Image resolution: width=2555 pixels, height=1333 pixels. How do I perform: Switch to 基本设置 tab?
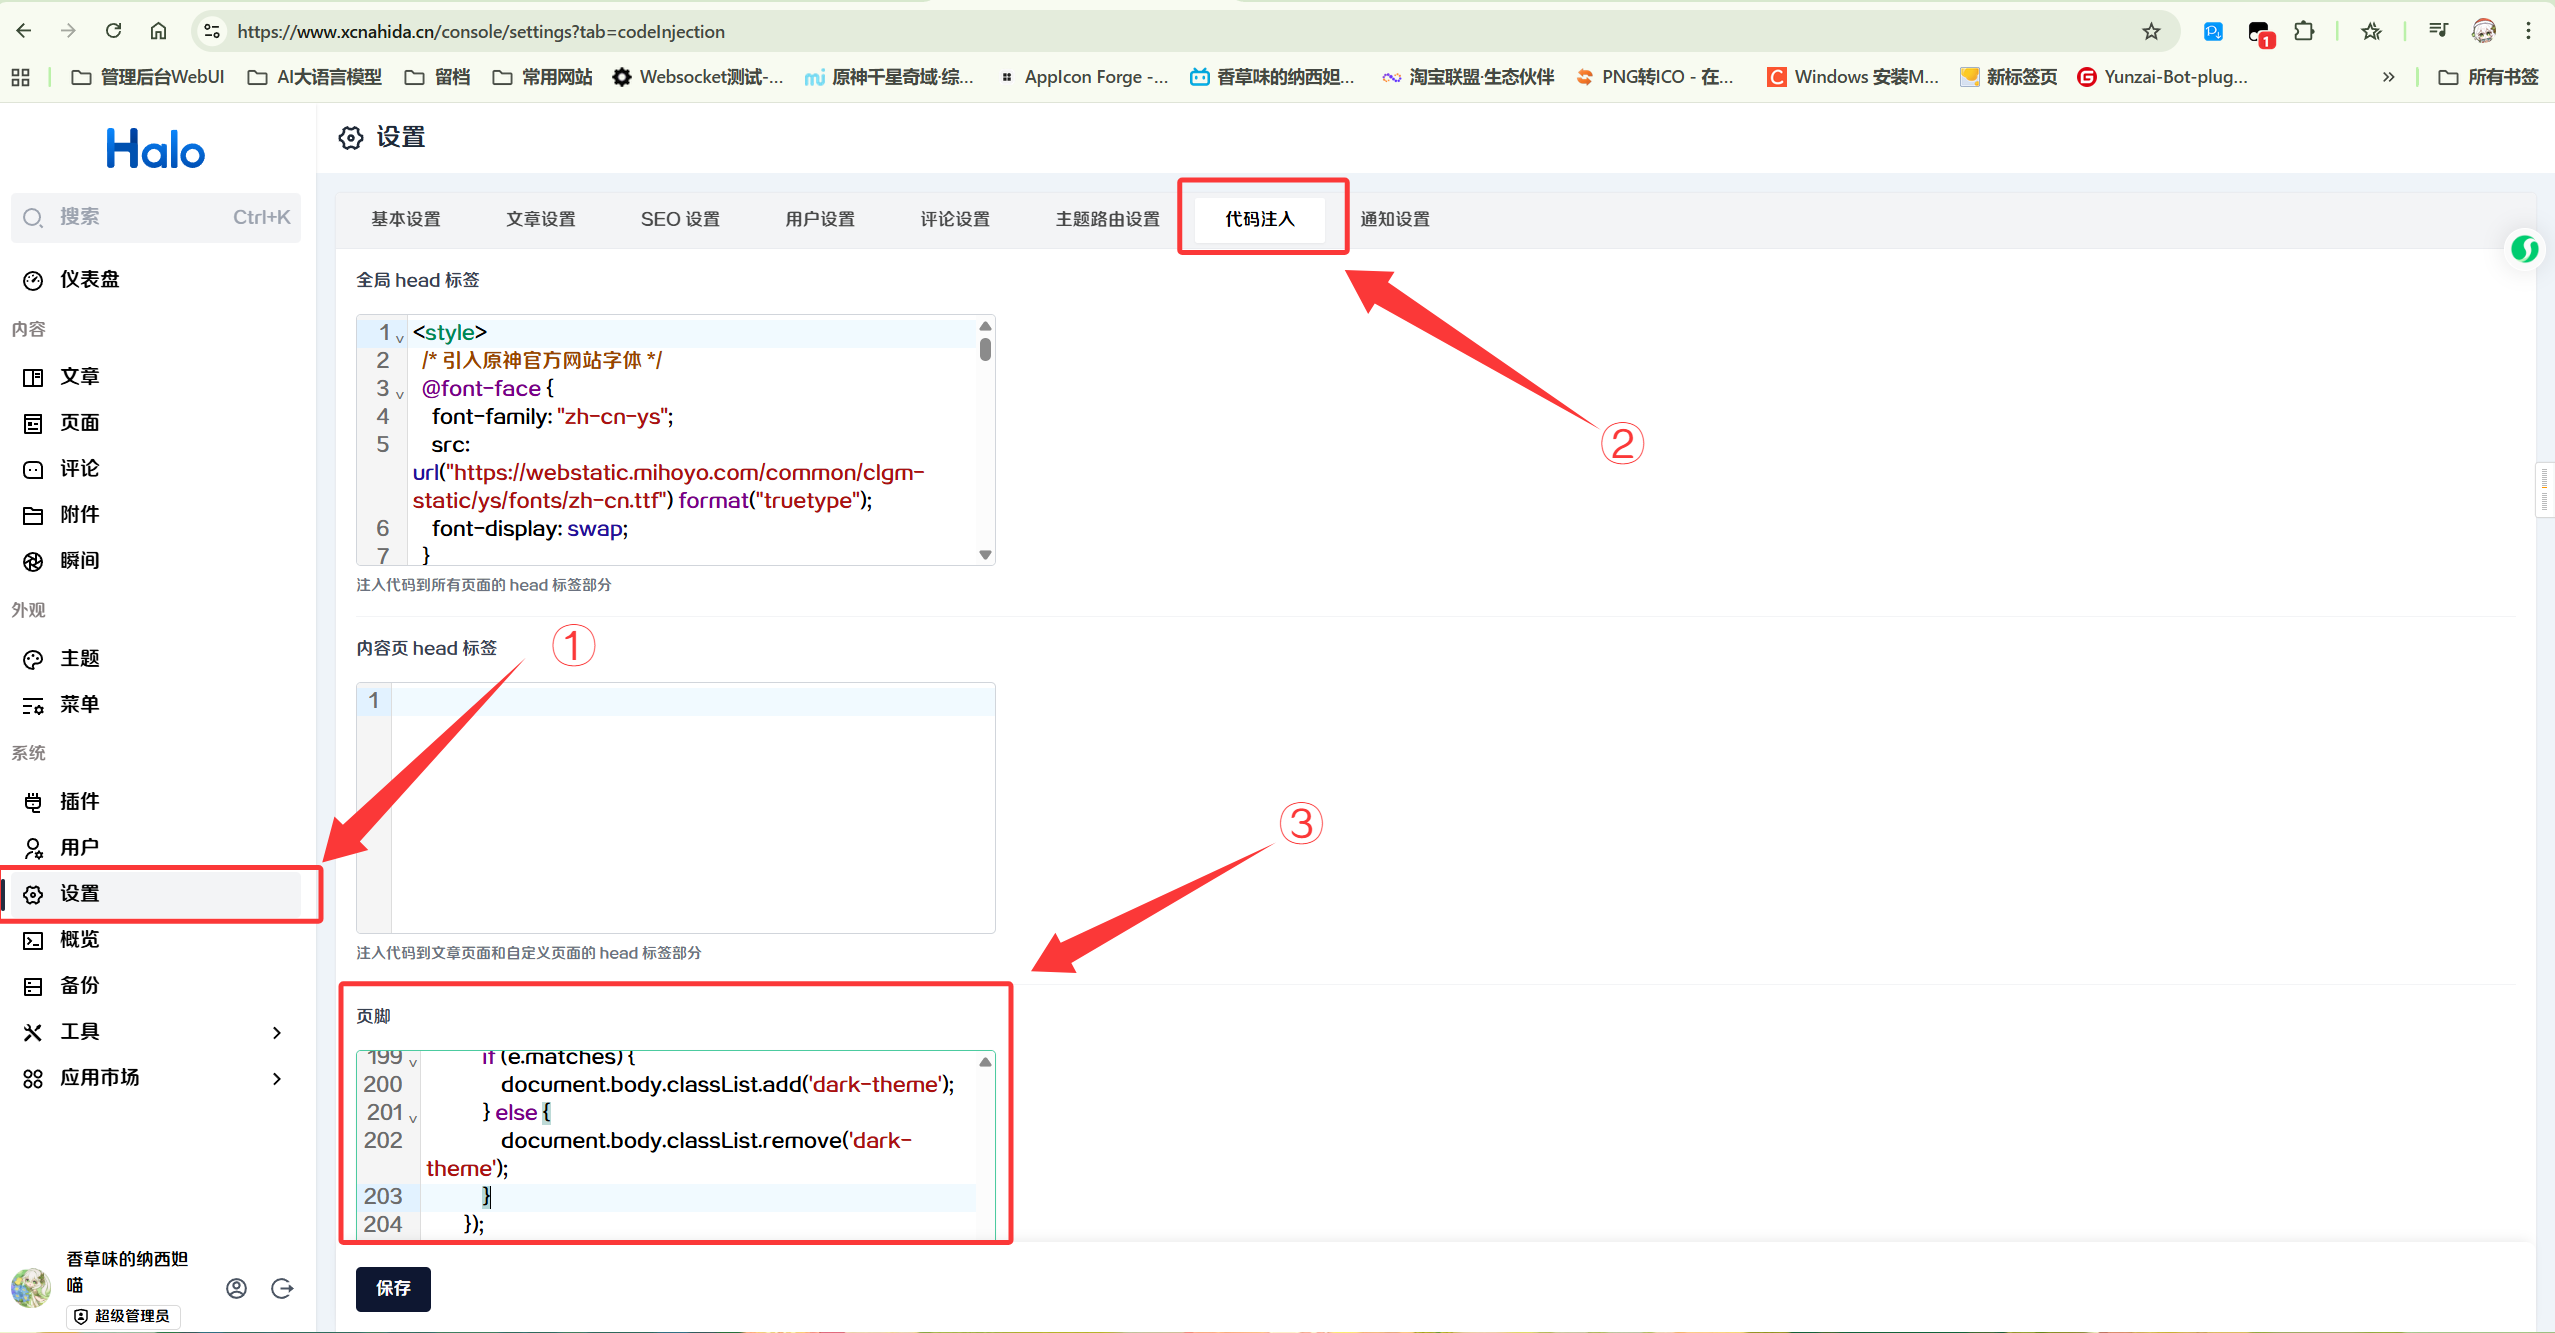405,219
